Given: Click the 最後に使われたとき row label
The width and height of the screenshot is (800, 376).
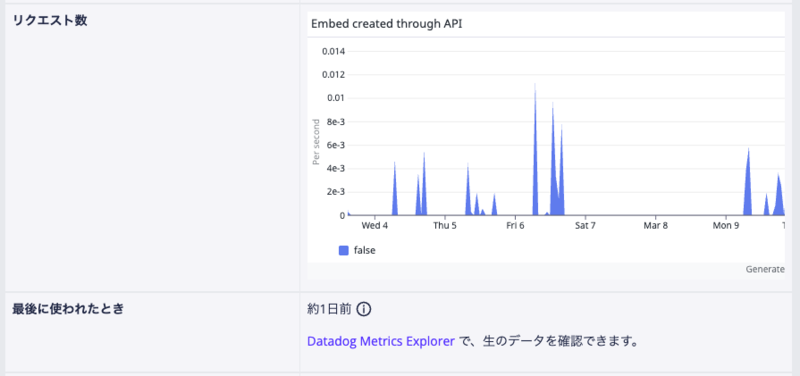Looking at the screenshot, I should 68,309.
